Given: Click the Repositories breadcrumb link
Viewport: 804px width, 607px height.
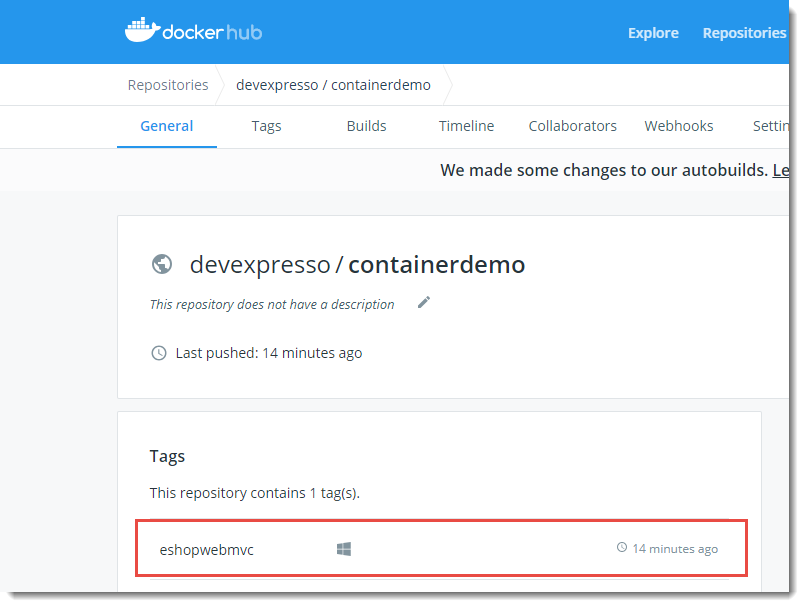Looking at the screenshot, I should click(167, 85).
